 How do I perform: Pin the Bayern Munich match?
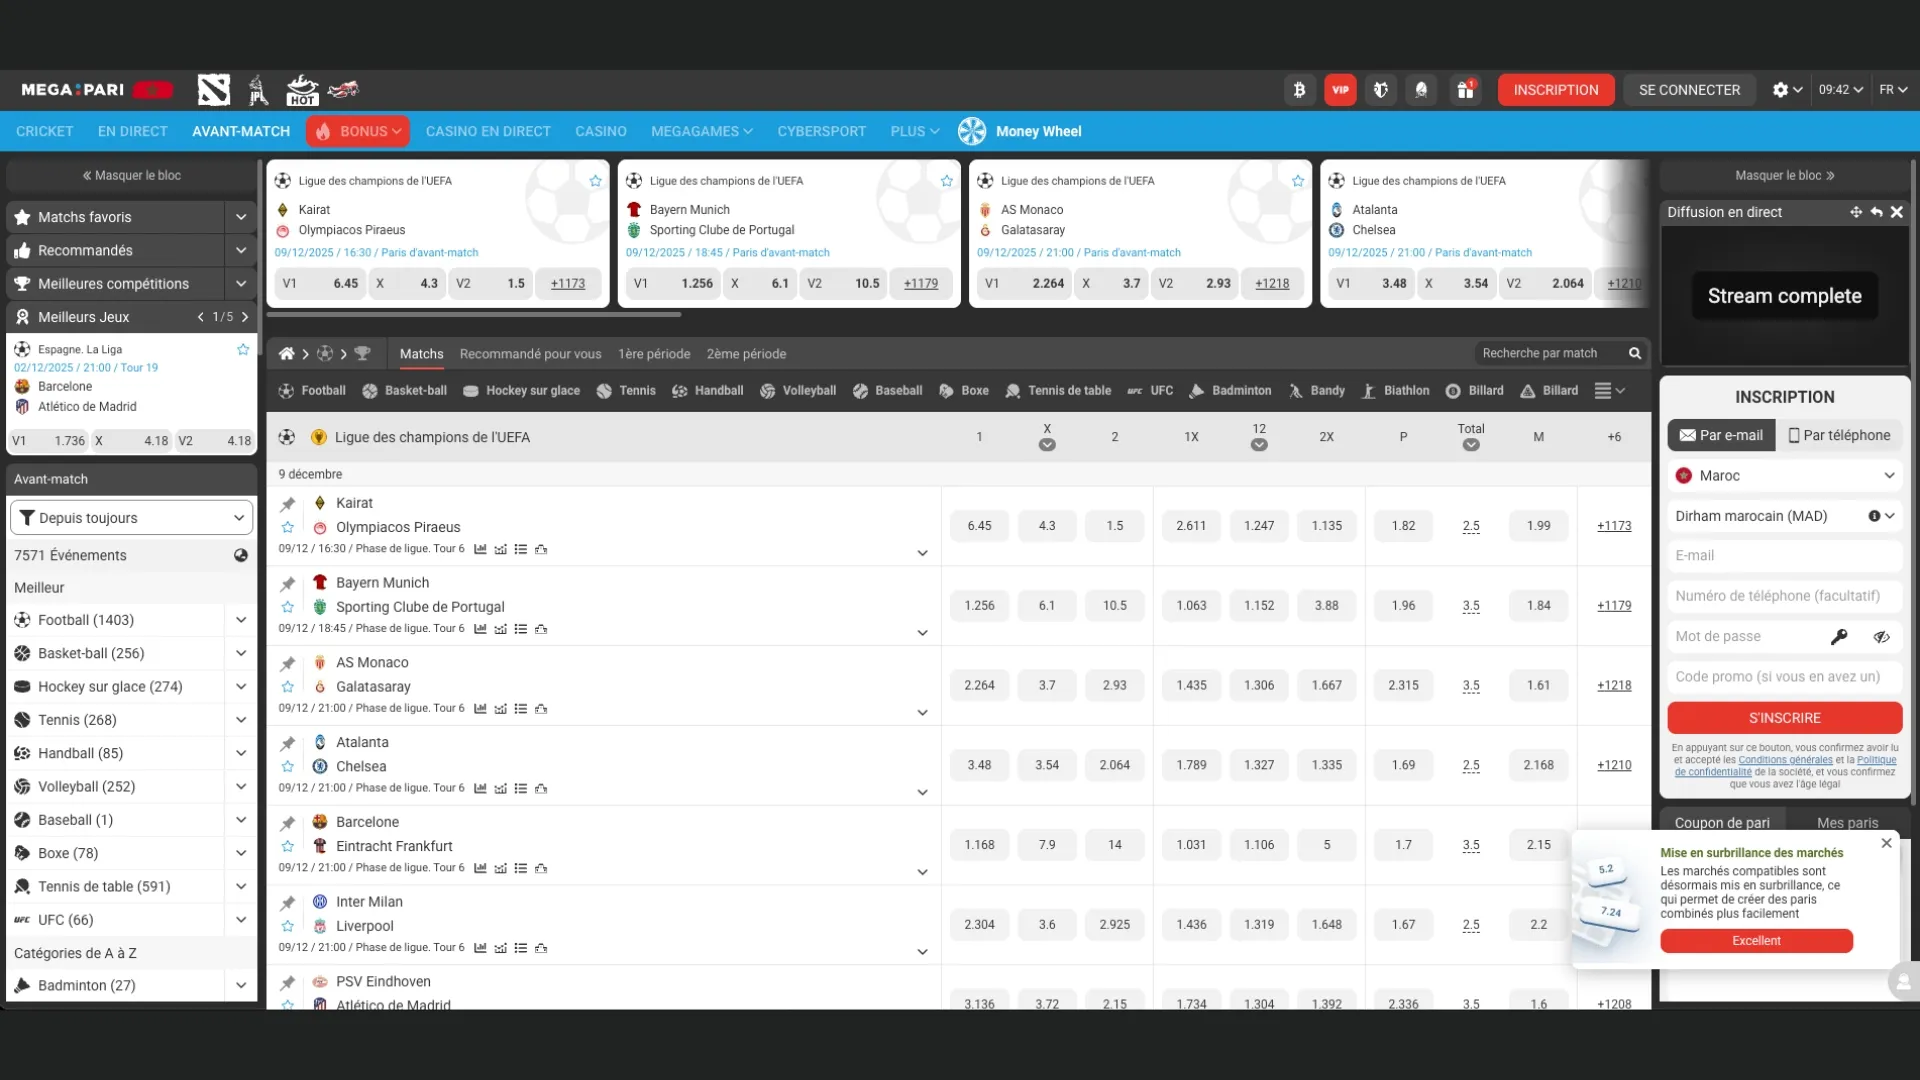(x=288, y=584)
